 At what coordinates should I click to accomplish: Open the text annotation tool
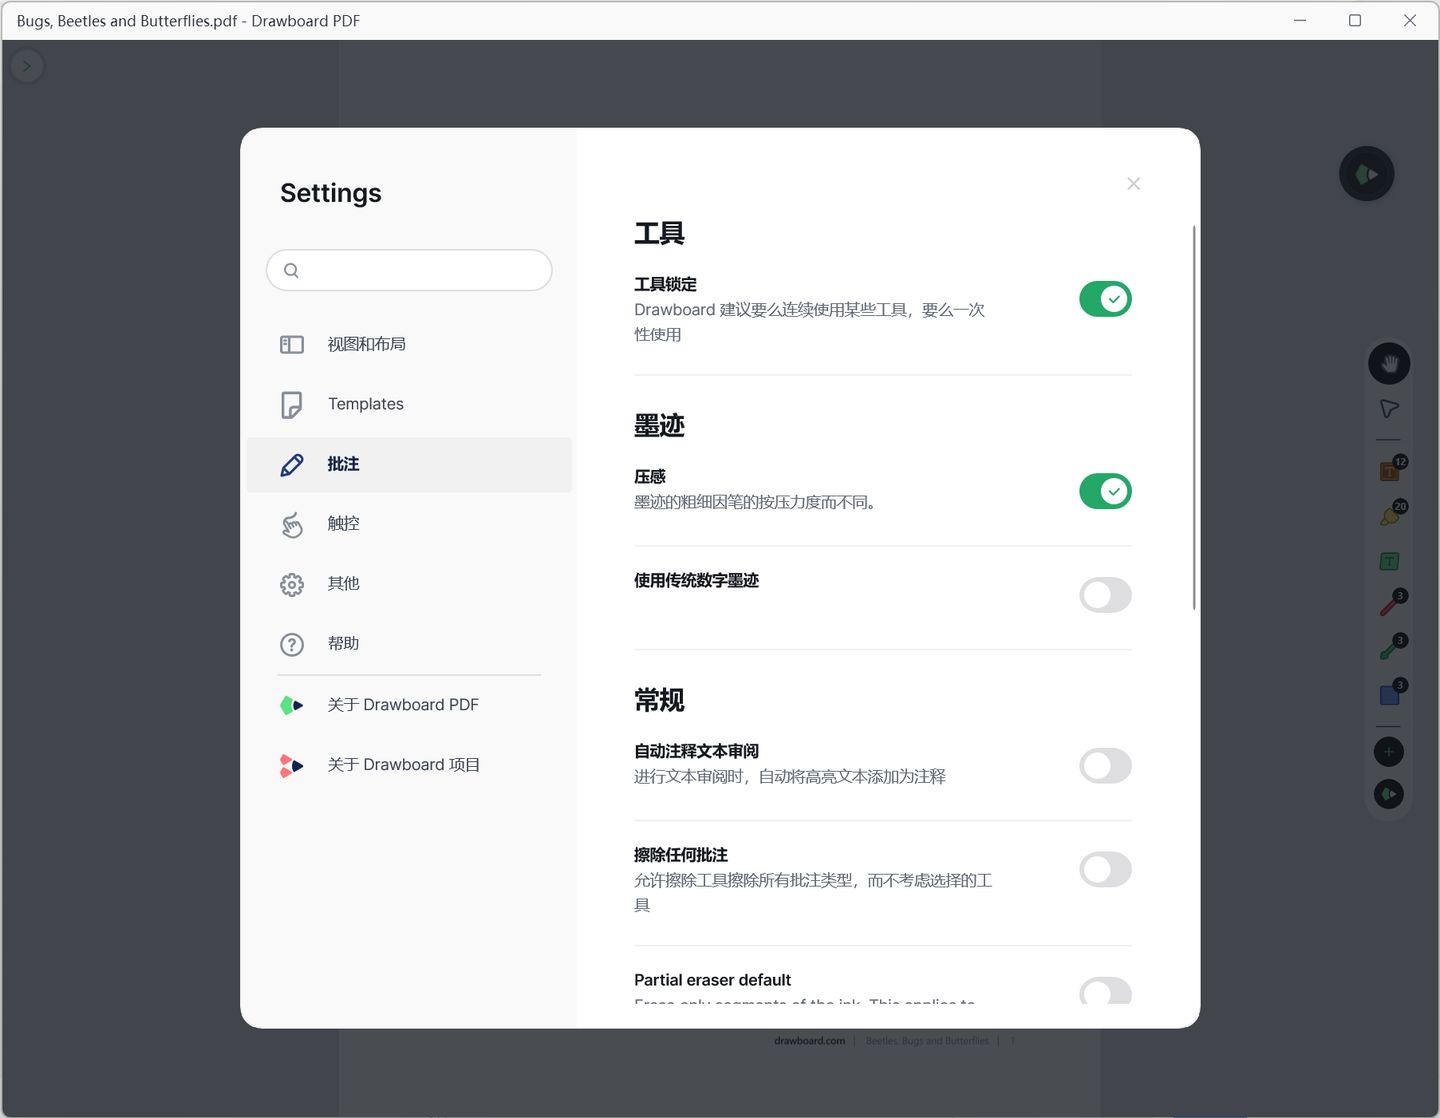[1388, 470]
